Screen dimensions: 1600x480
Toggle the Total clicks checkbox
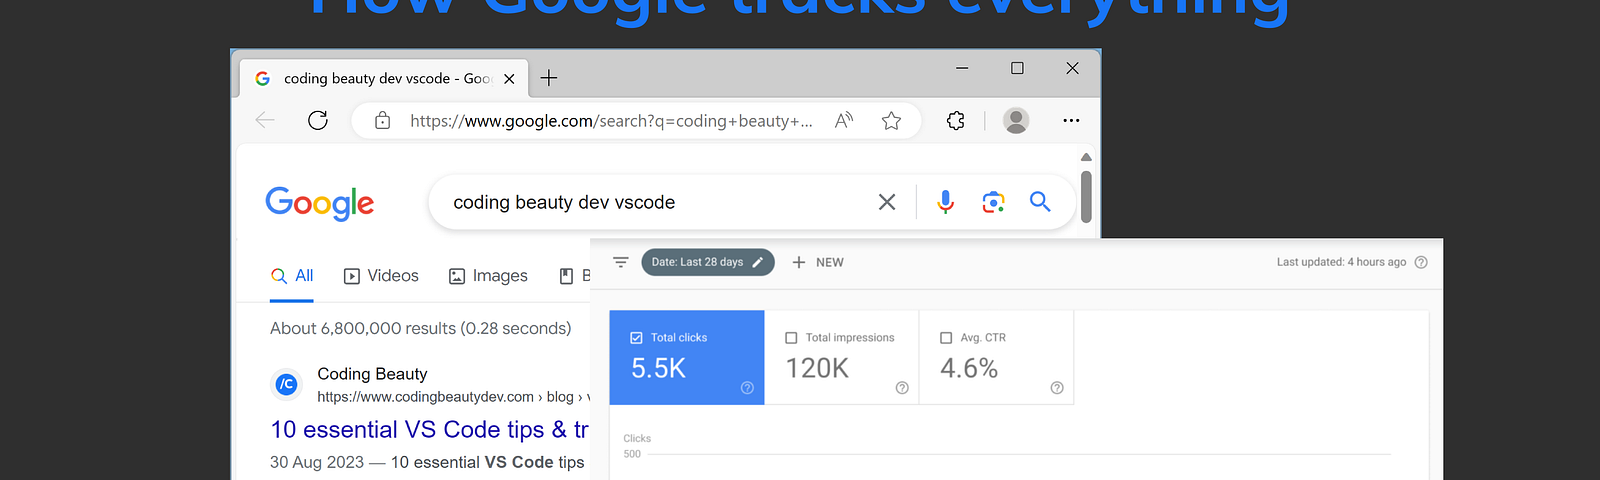pos(636,338)
